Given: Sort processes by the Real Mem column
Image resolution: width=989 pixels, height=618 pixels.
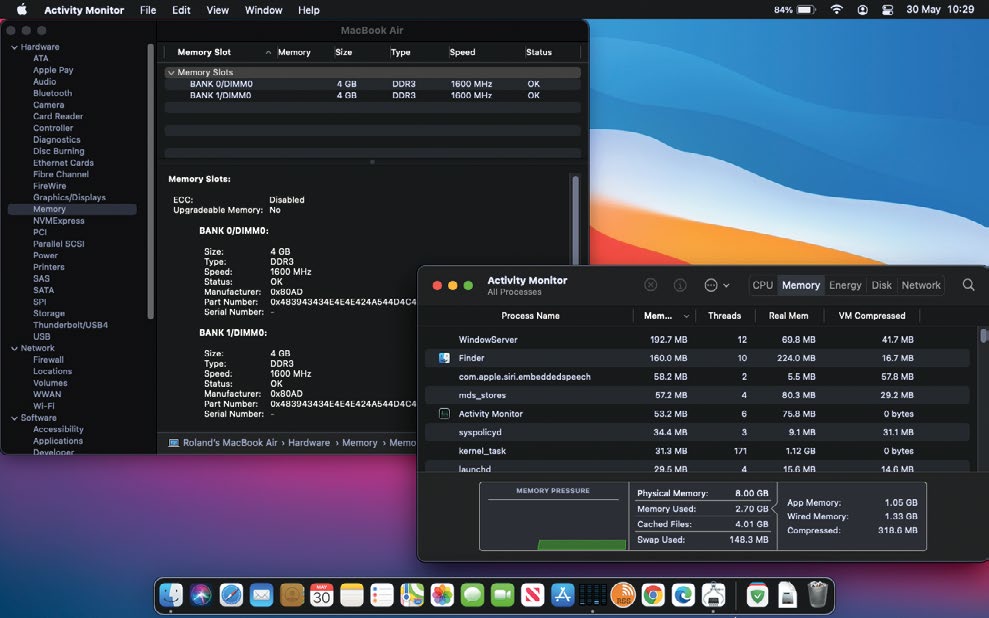Looking at the screenshot, I should tap(788, 315).
